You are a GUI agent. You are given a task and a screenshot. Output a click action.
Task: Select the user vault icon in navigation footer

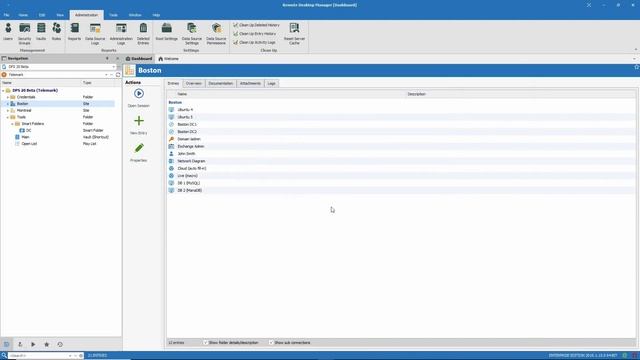point(20,344)
